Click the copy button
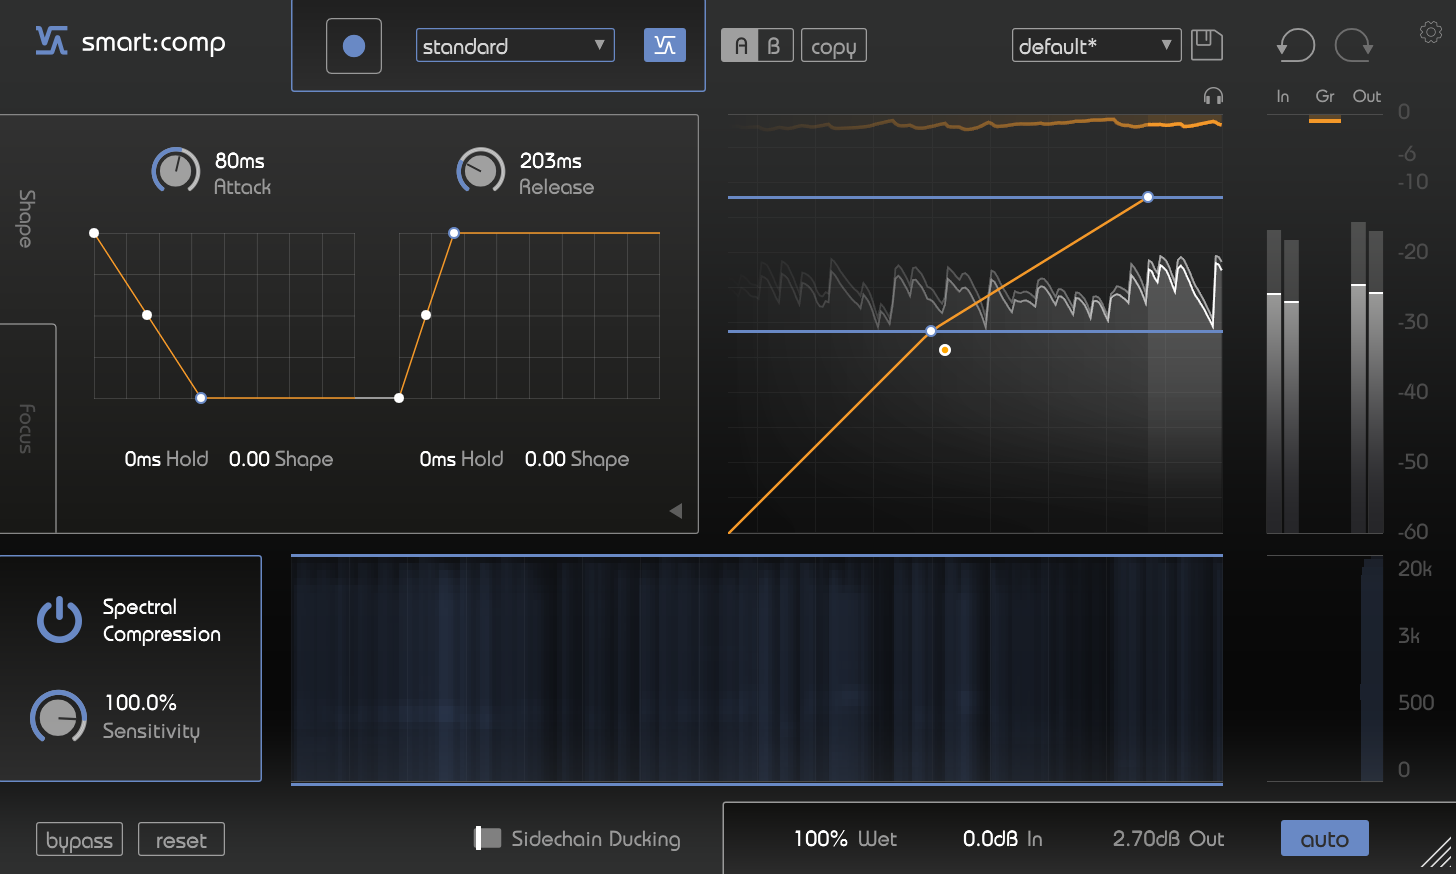The width and height of the screenshot is (1456, 874). pos(833,46)
